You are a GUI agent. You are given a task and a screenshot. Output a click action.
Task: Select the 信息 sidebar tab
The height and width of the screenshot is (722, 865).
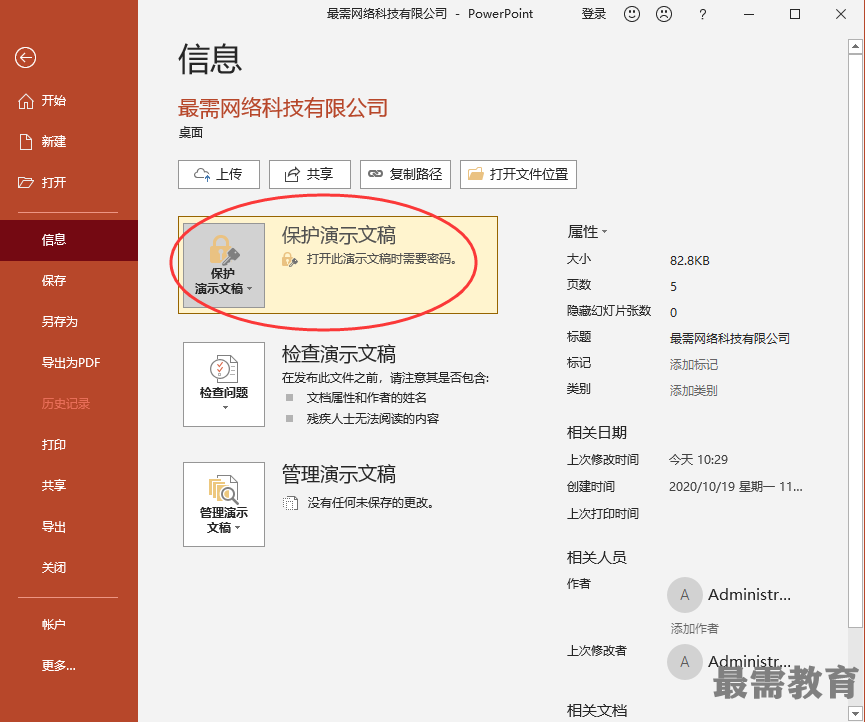click(69, 240)
